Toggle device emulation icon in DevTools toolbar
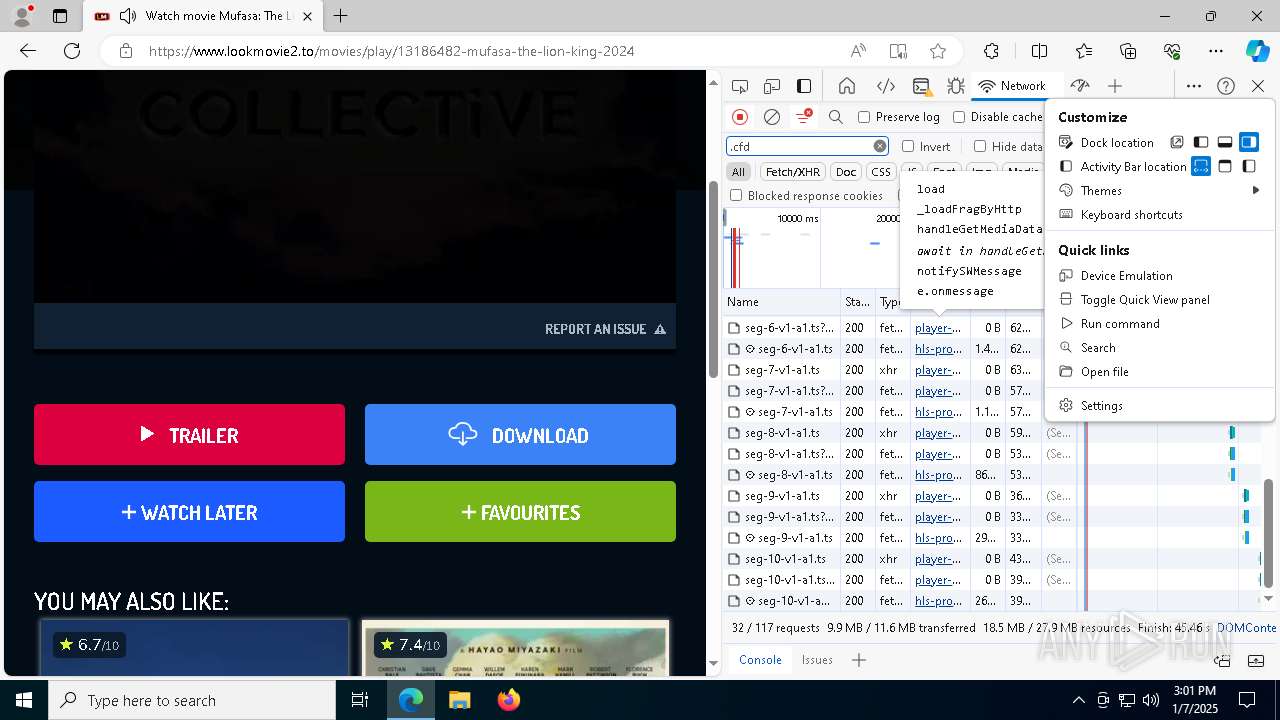1280x720 pixels. tap(772, 86)
